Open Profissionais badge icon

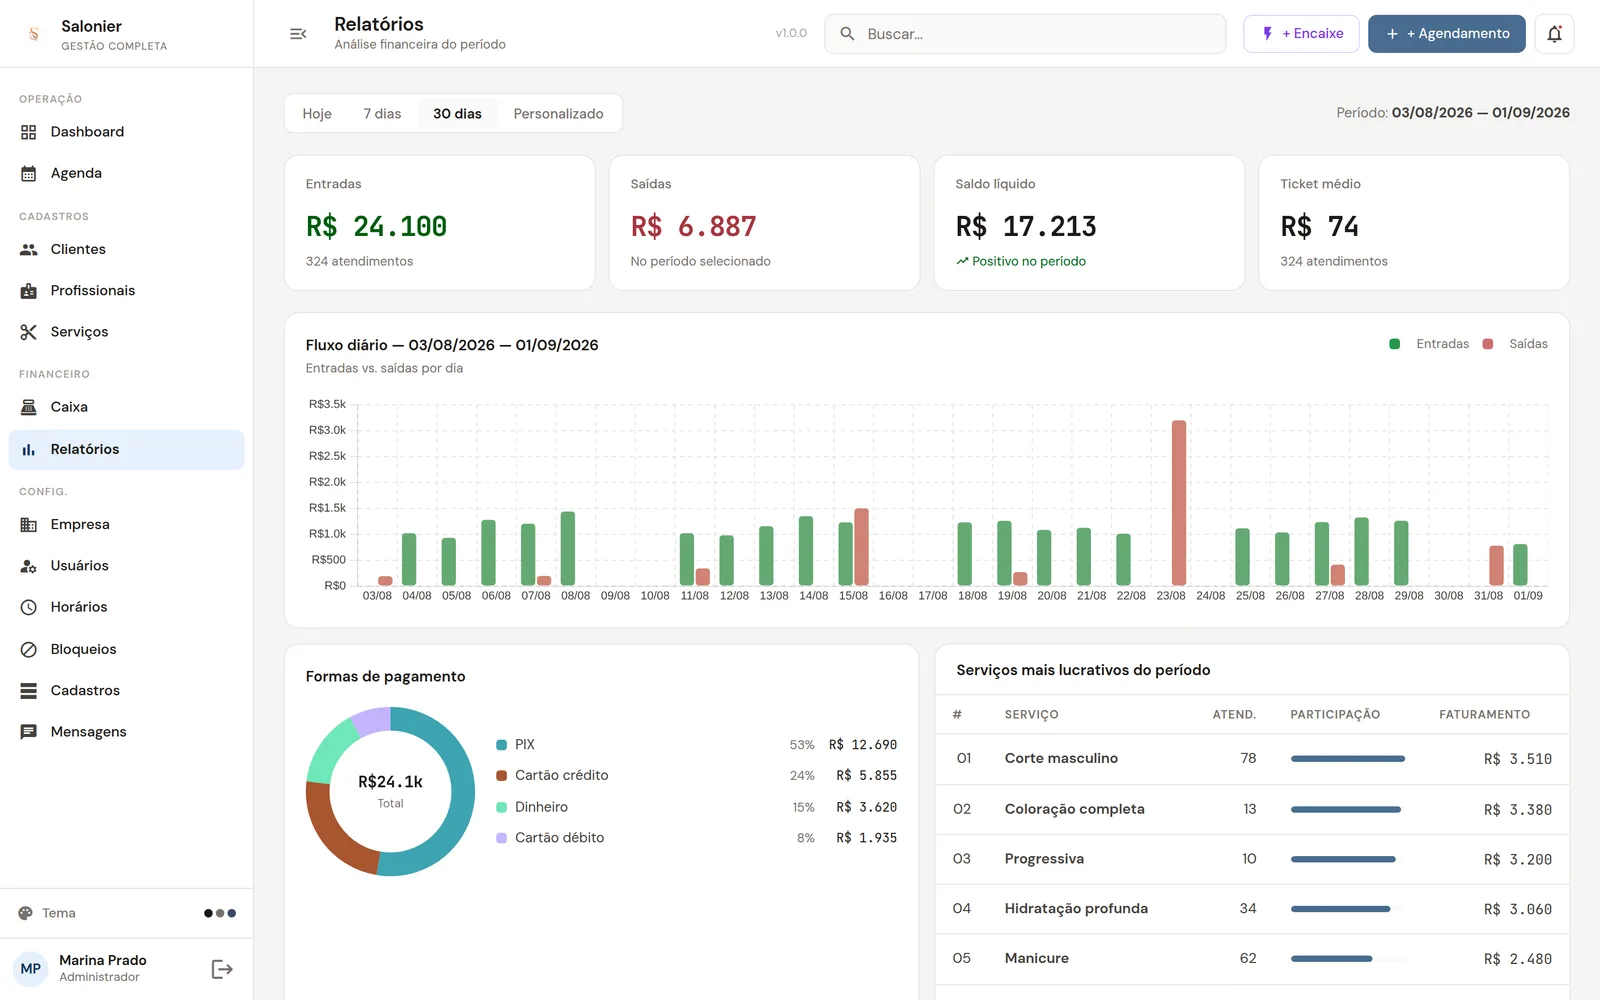(x=29, y=291)
